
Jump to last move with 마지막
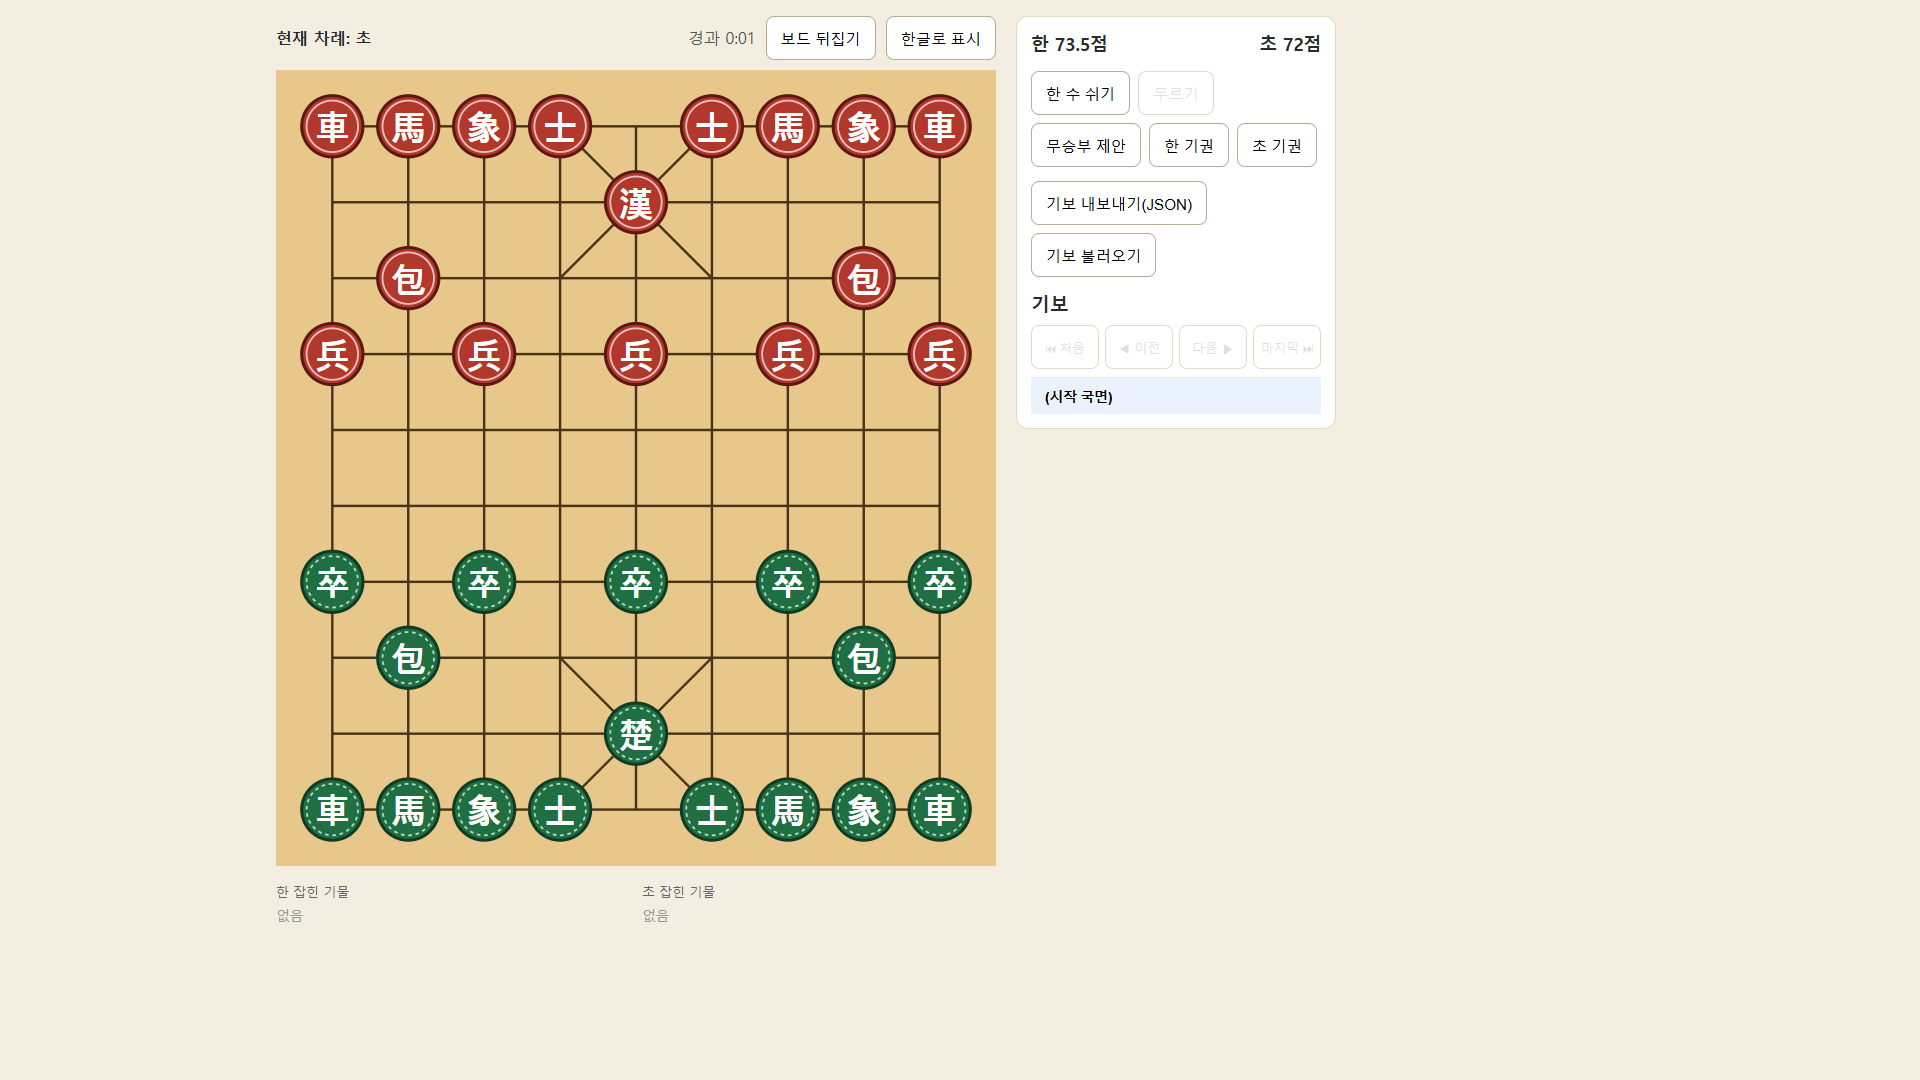pos(1287,347)
